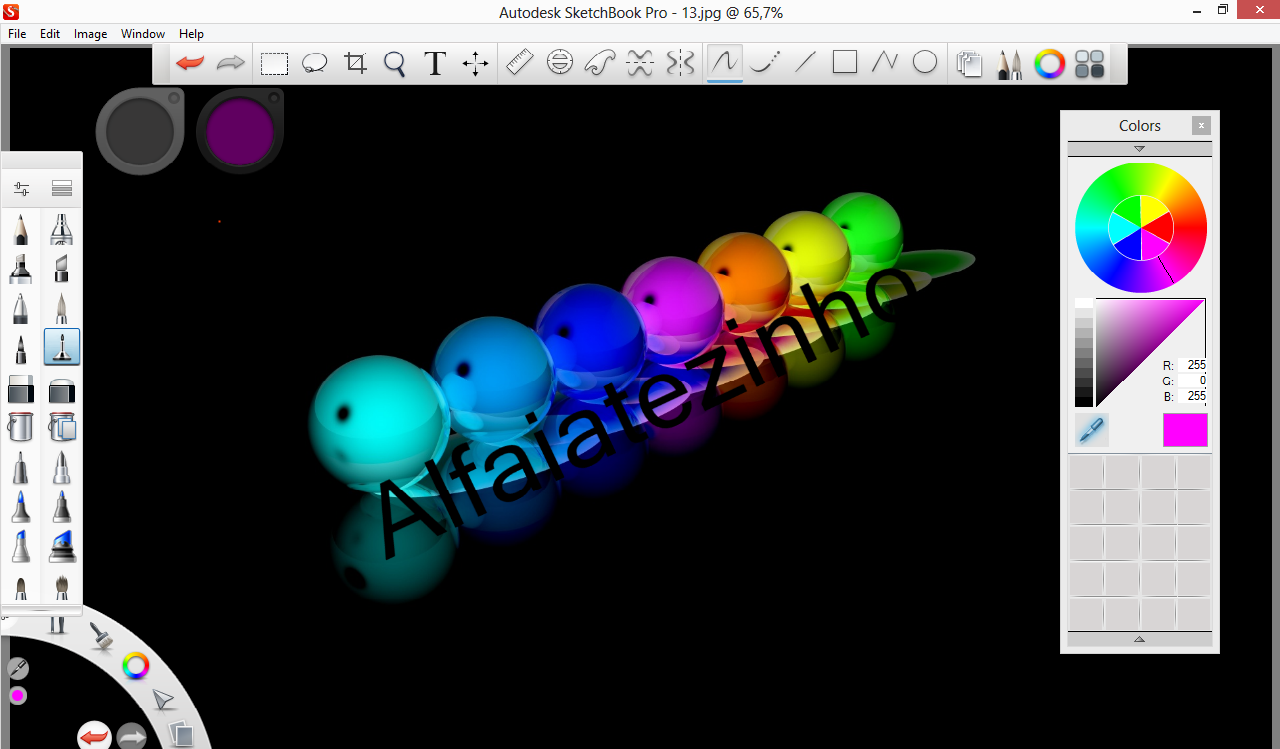1280x749 pixels.
Task: Click the R value field
Action: (1193, 366)
